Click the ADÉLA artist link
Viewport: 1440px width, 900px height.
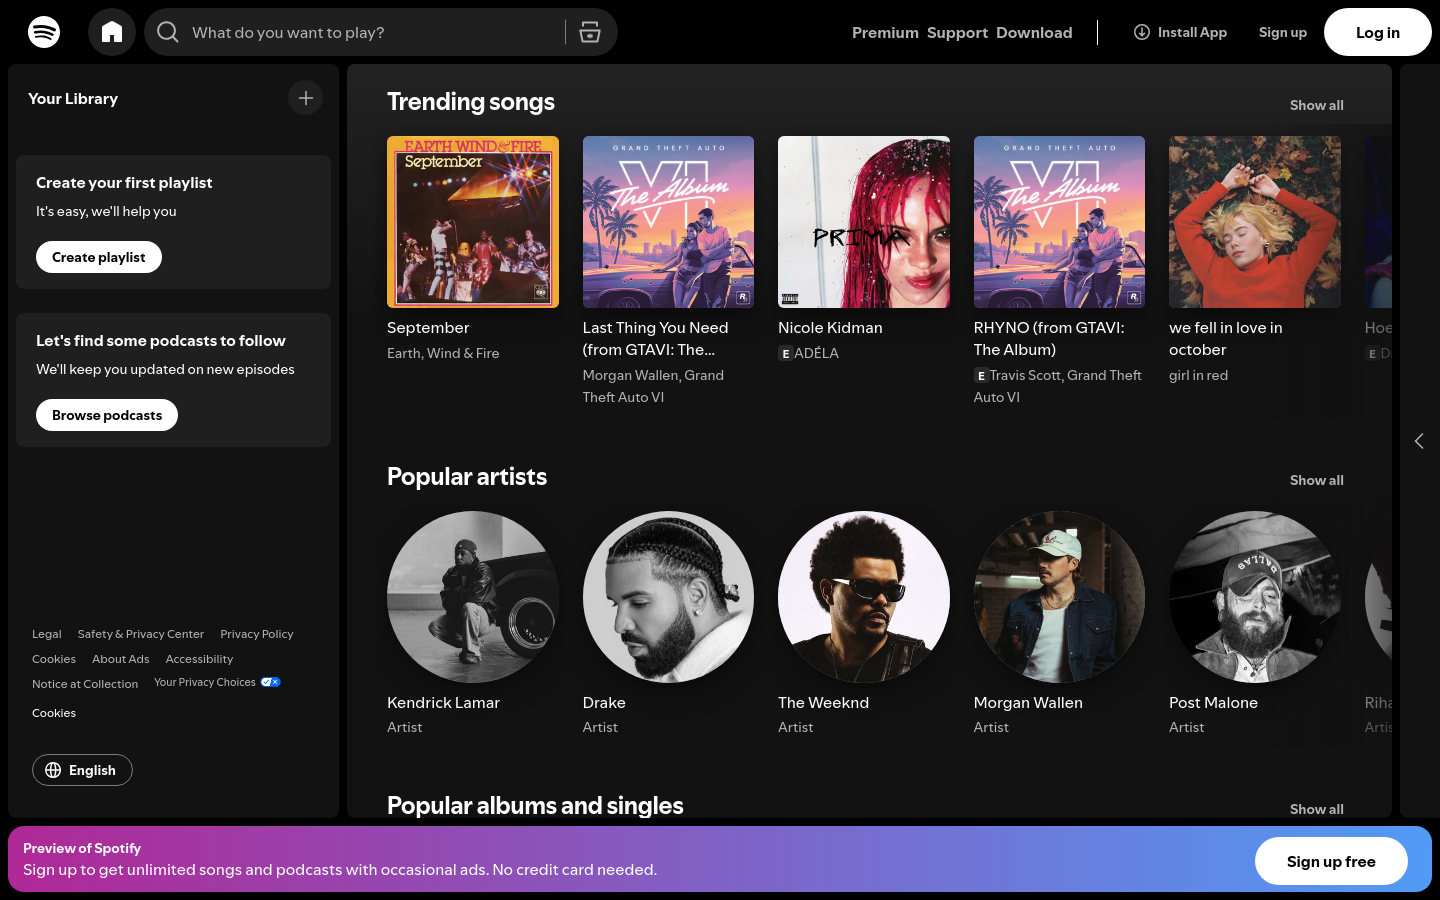click(816, 353)
